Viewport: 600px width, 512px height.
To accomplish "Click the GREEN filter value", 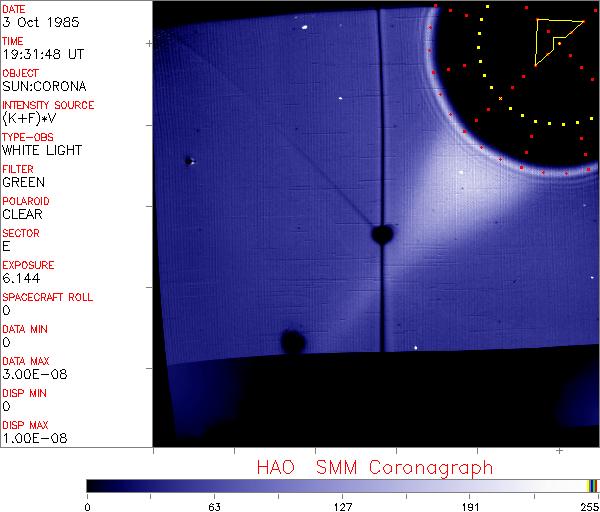I will [24, 182].
